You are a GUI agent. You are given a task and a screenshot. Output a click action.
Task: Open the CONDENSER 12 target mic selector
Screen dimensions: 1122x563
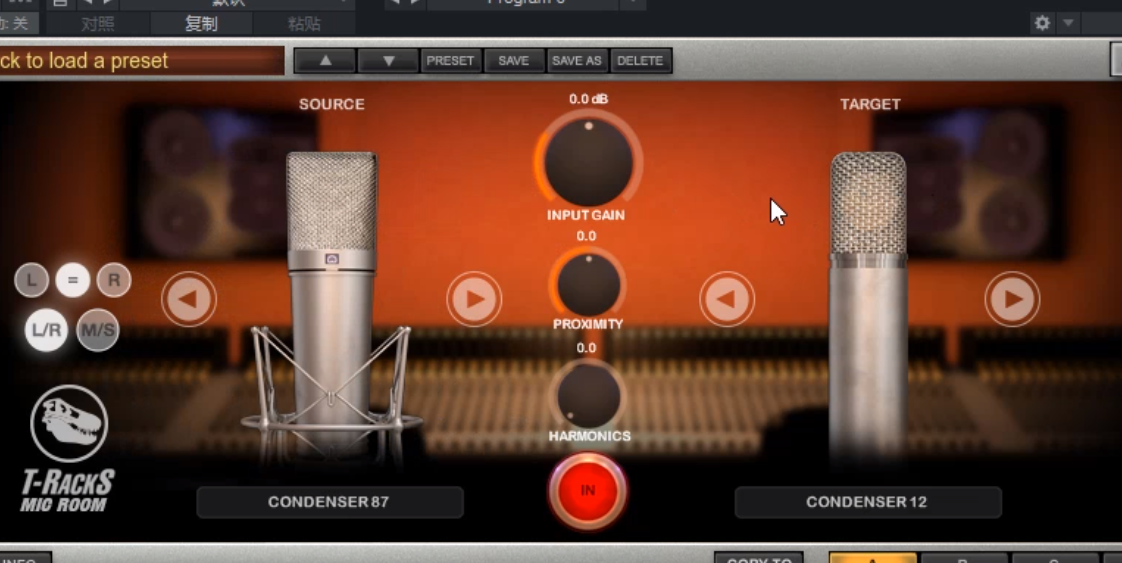coord(868,502)
